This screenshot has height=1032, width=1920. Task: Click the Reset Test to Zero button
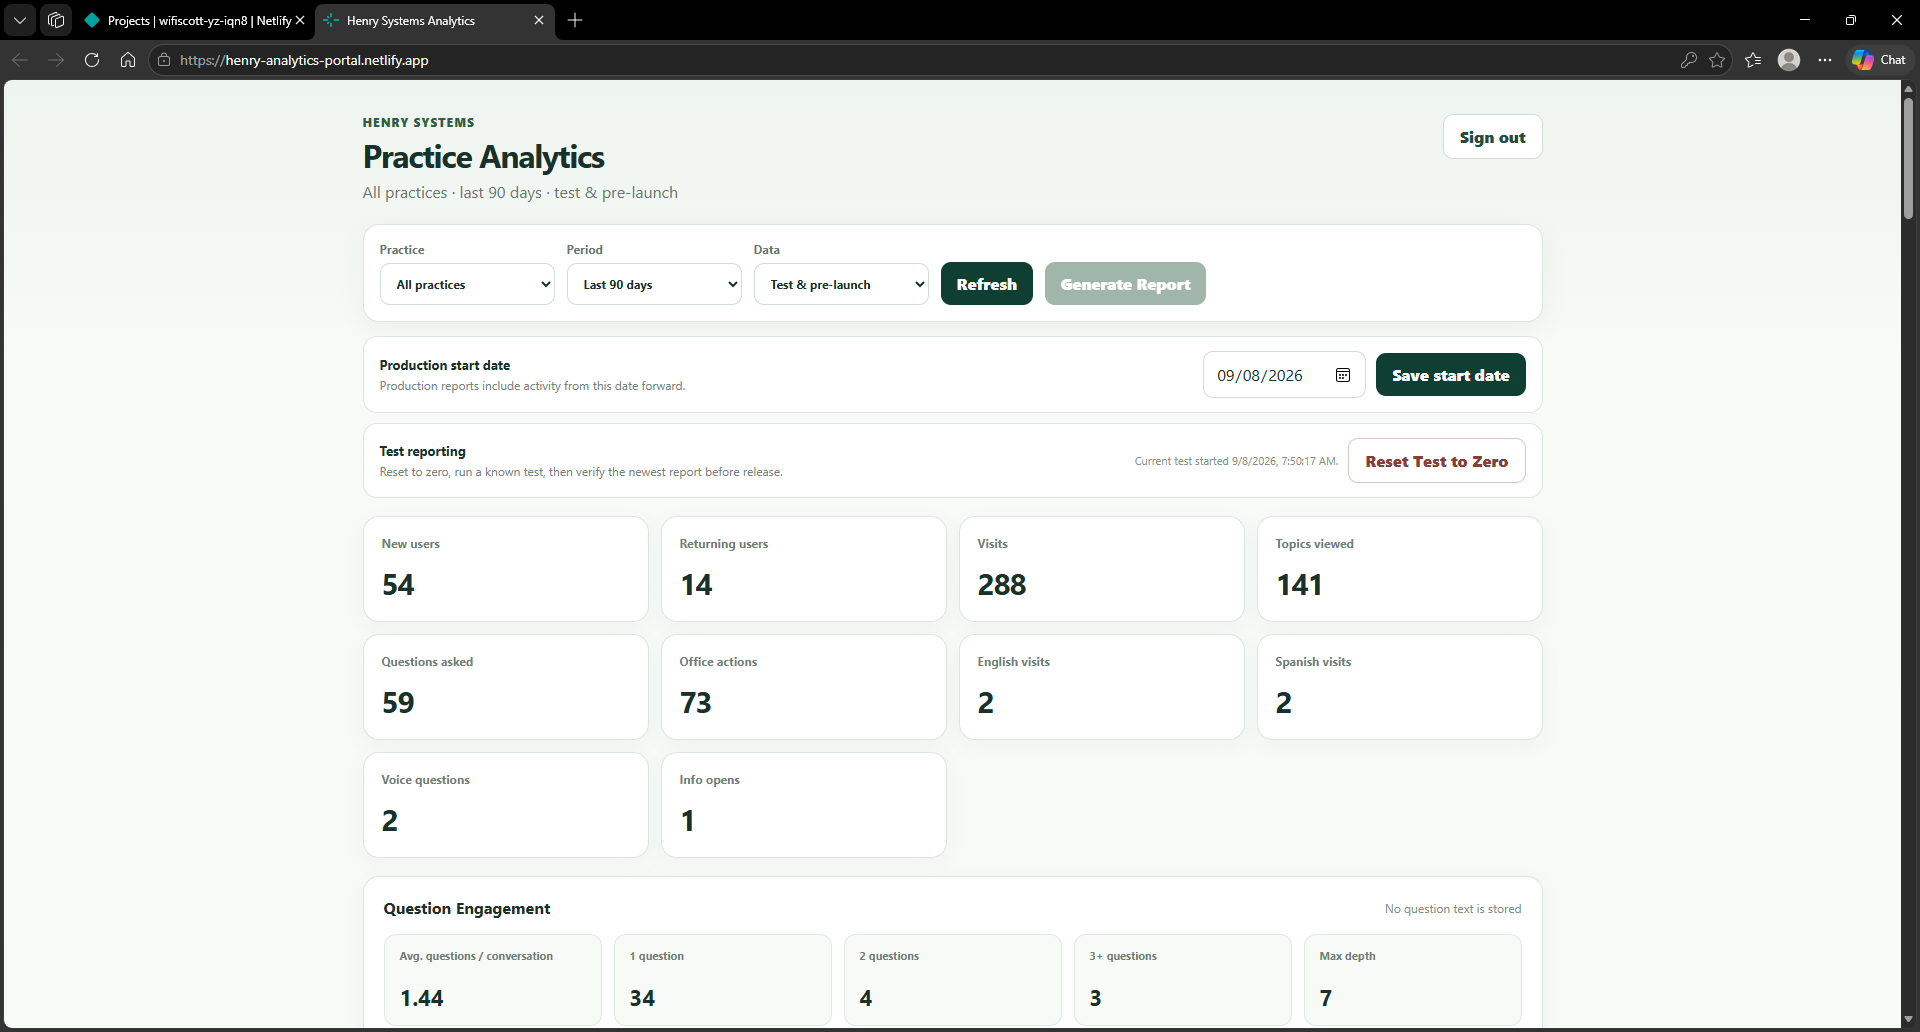1437,461
